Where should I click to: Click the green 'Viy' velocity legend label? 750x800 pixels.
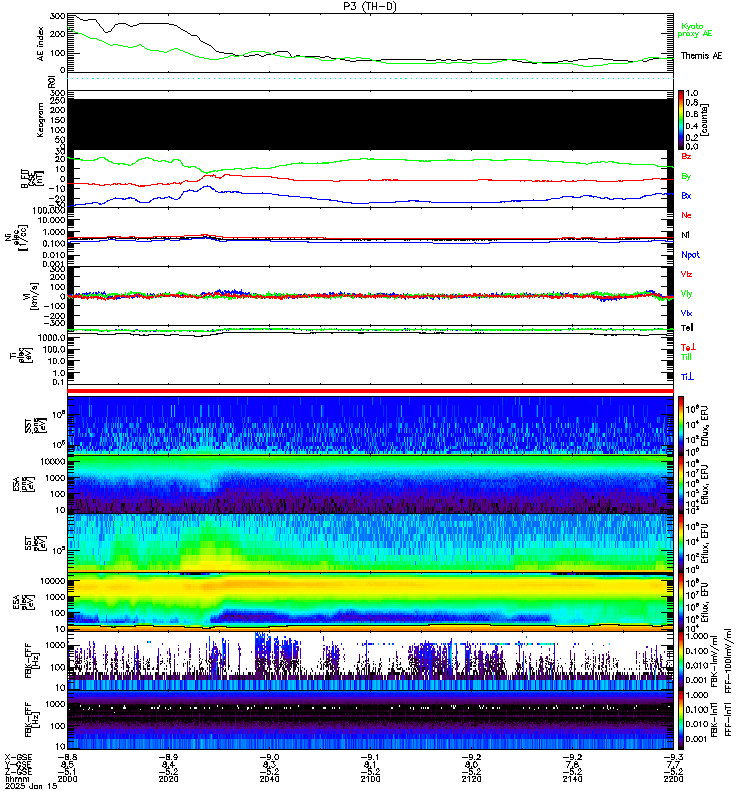pyautogui.click(x=686, y=294)
